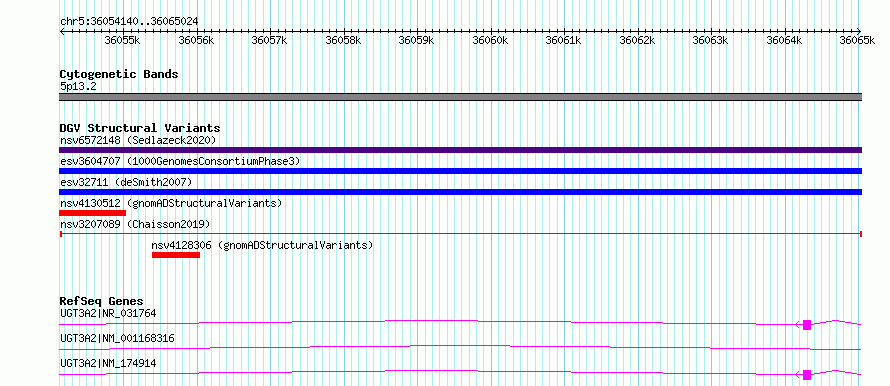Click the 36064k ruler tick label
890x386 pixels.
tap(785, 40)
